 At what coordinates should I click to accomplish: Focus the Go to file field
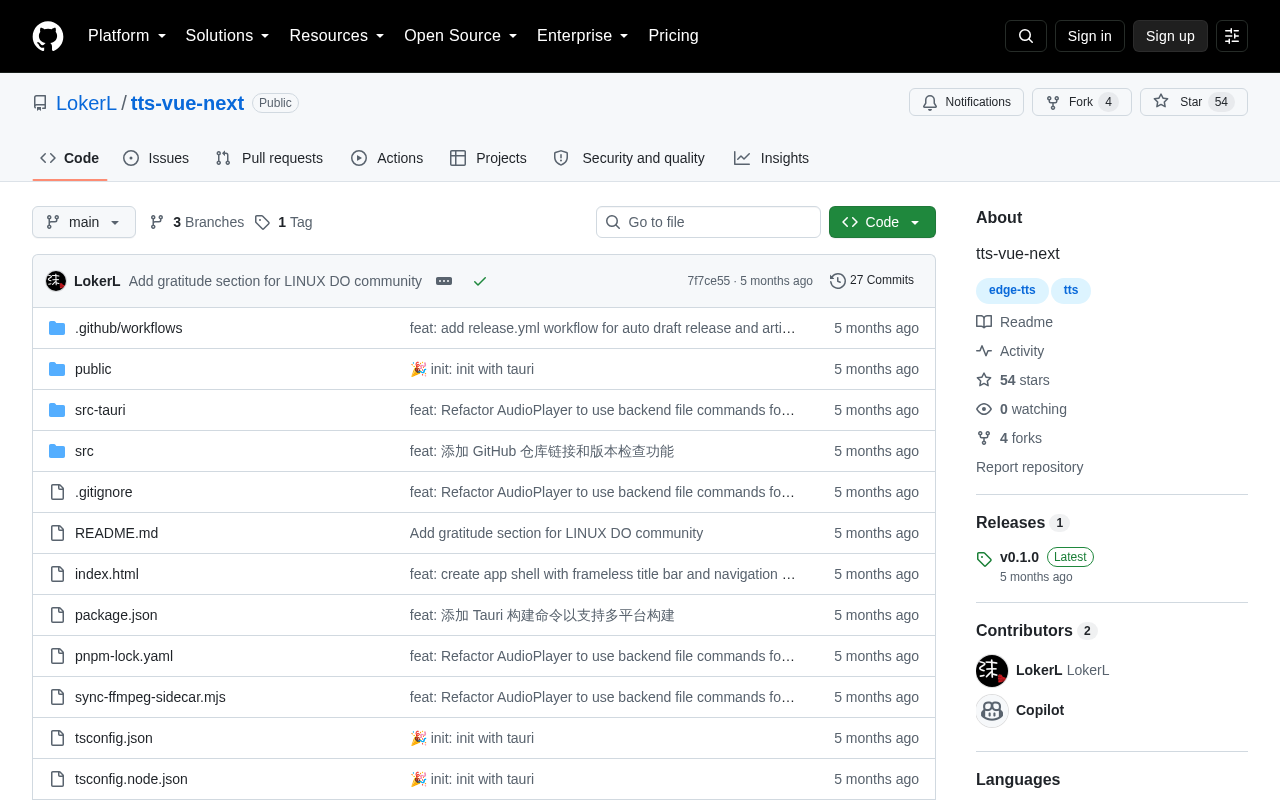coord(708,222)
